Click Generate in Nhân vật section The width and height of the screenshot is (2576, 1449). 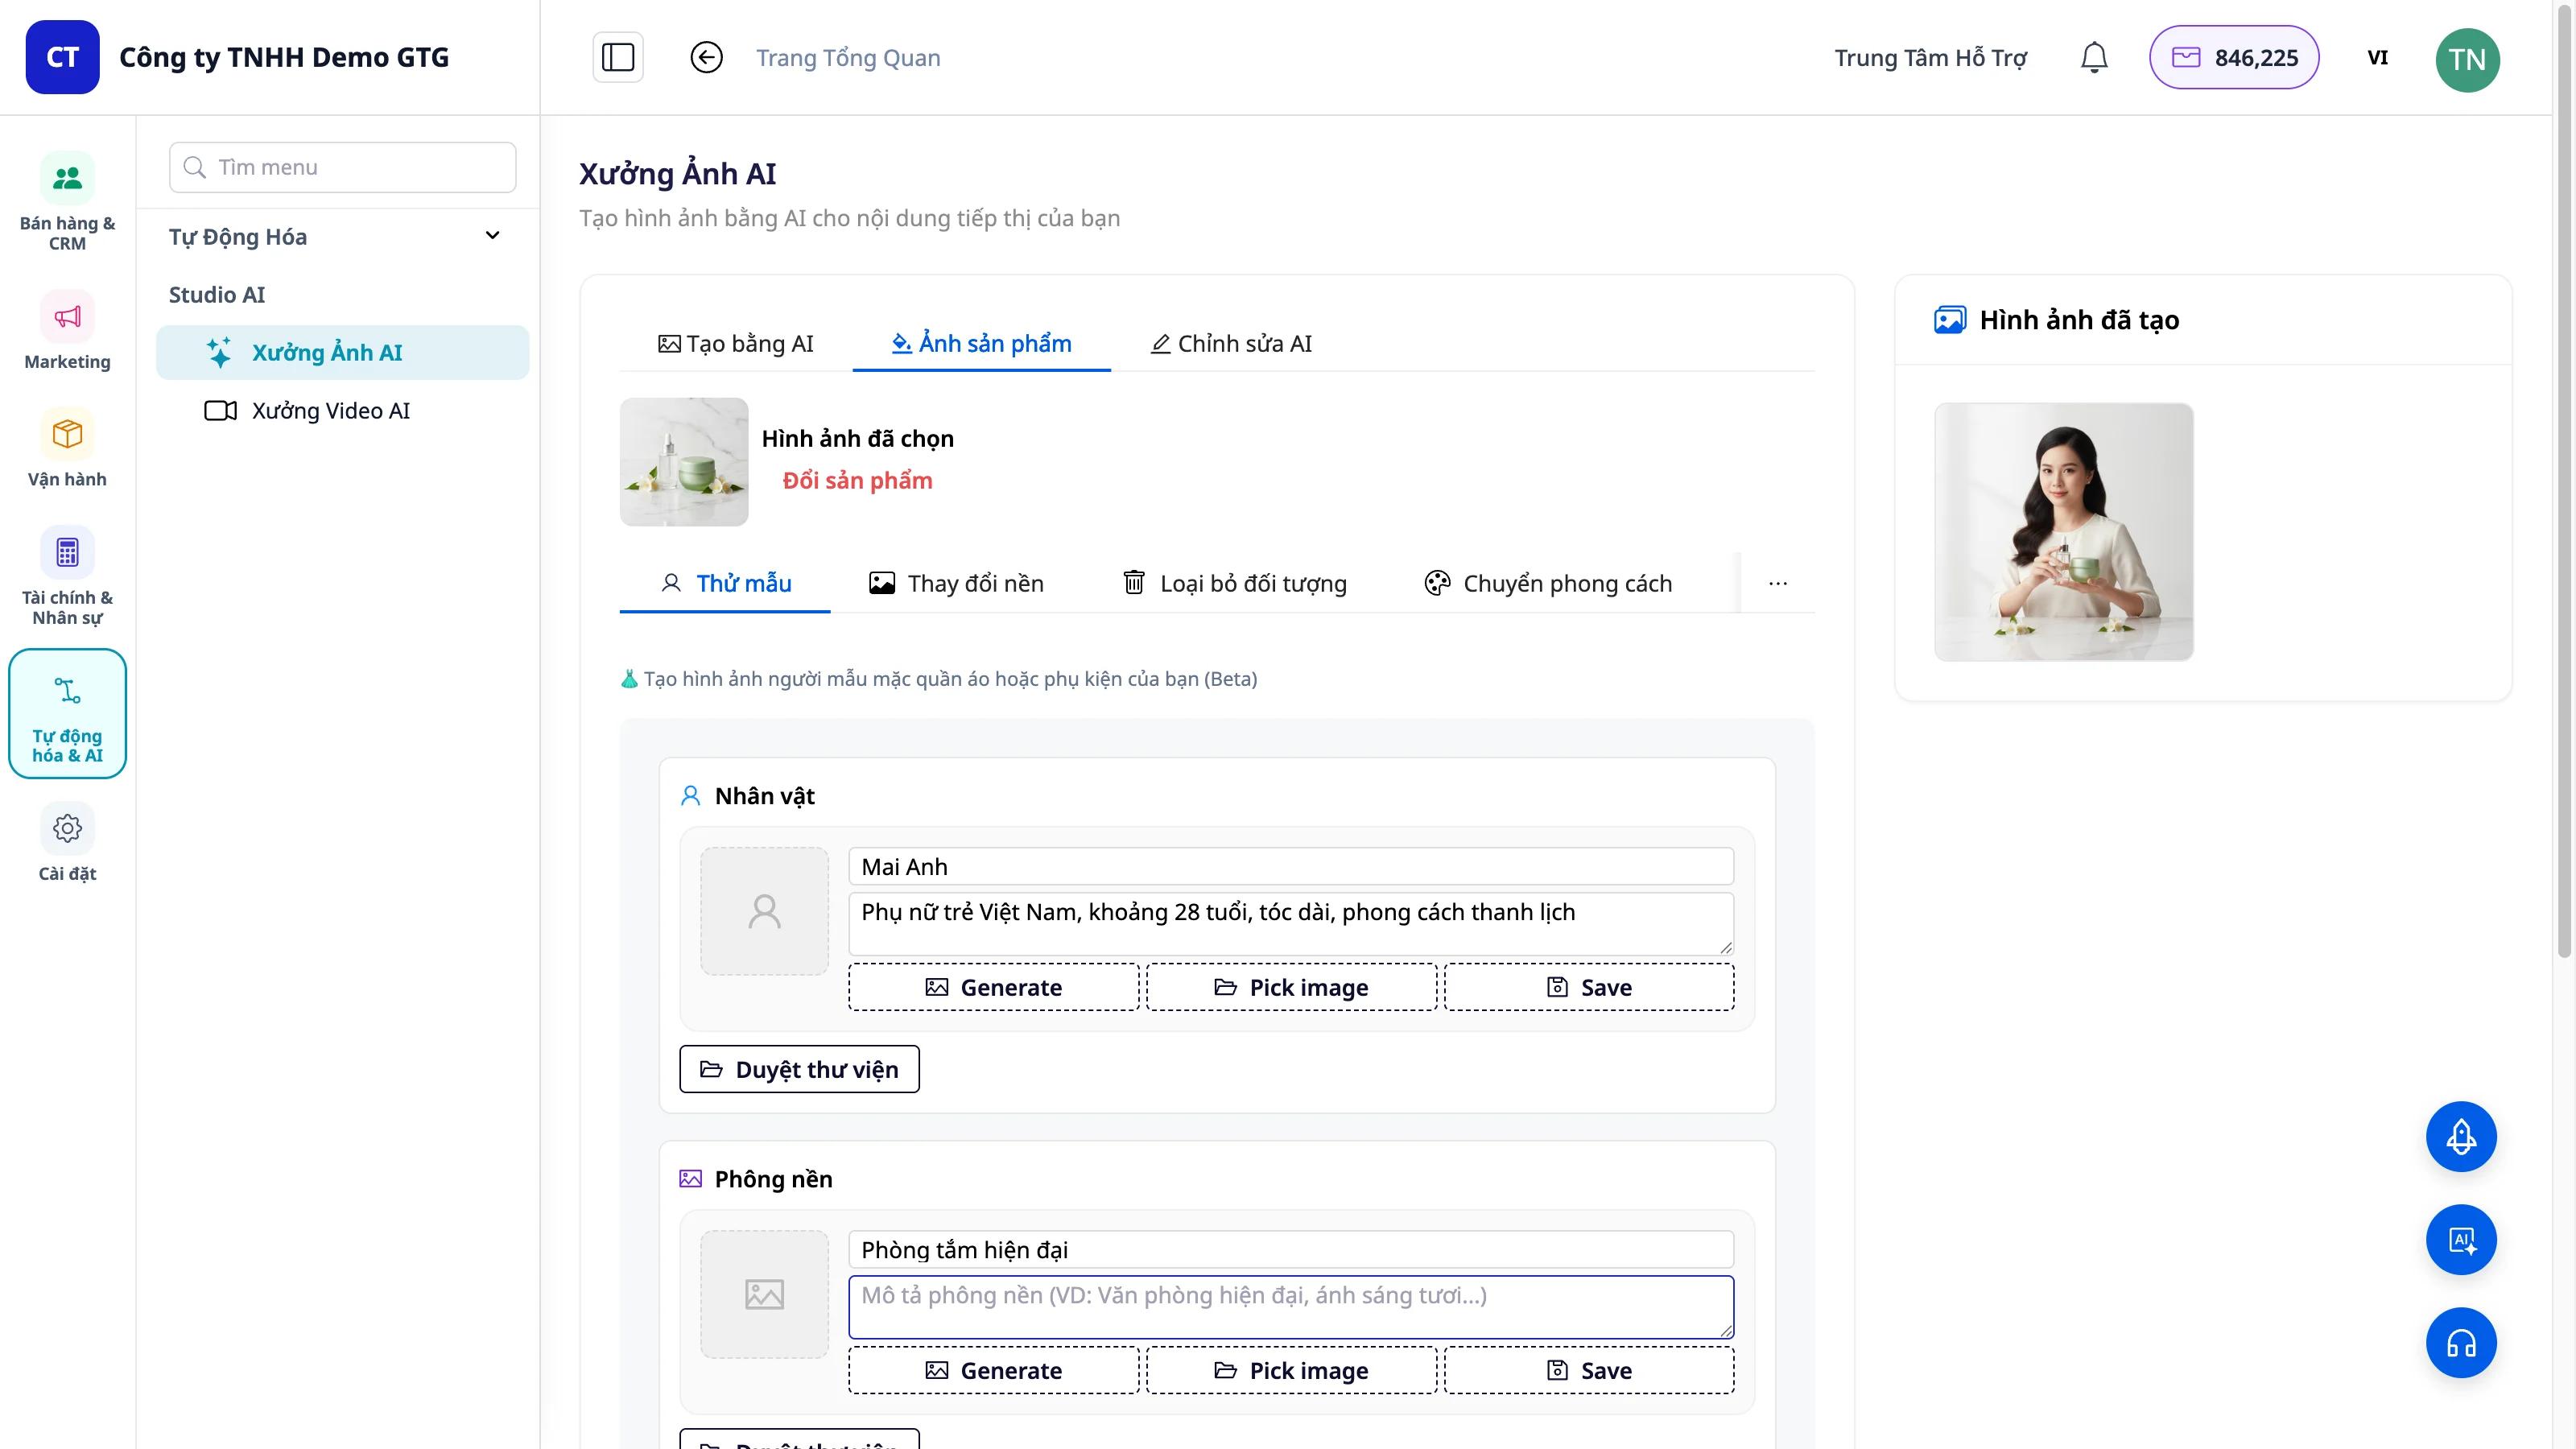tap(993, 987)
